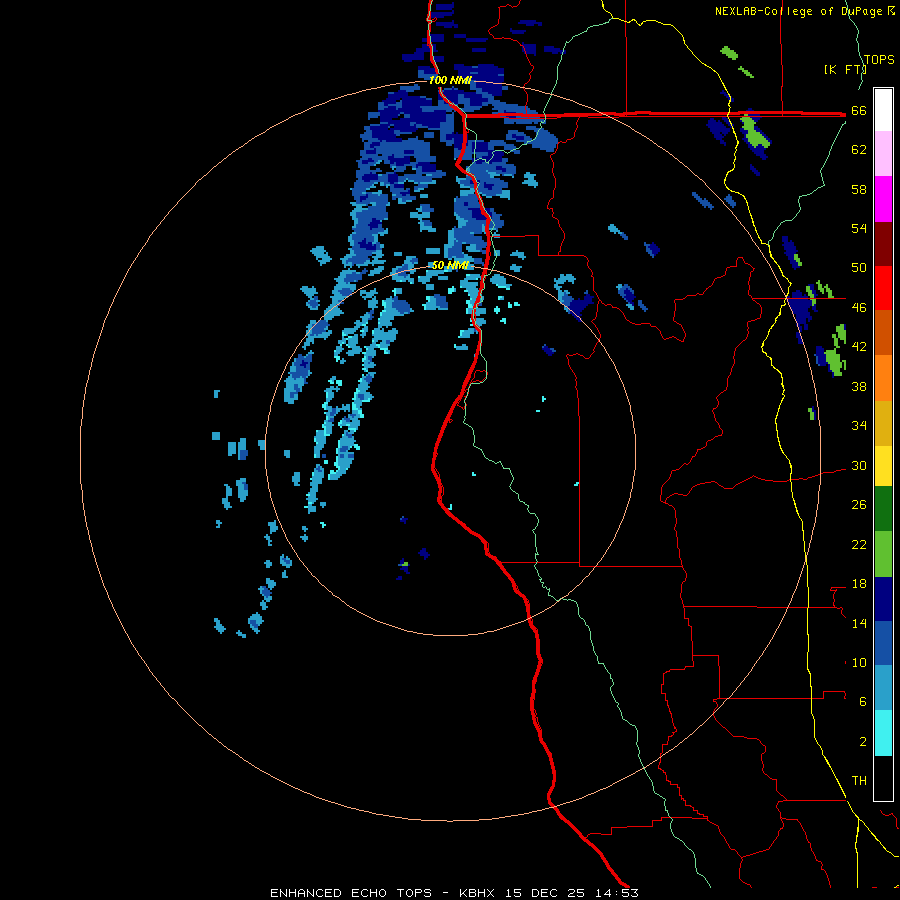Screen dimensions: 900x900
Task: Click the '18' legend number
Action: click(859, 584)
